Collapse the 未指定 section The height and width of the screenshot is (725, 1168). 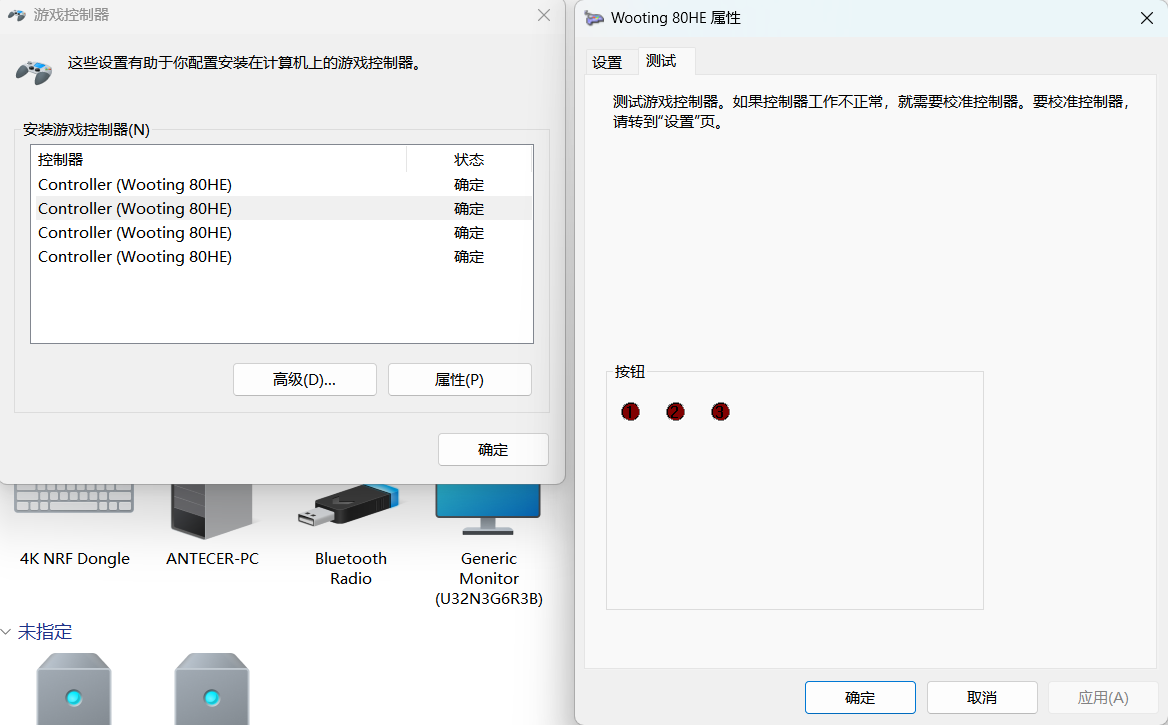(x=8, y=631)
